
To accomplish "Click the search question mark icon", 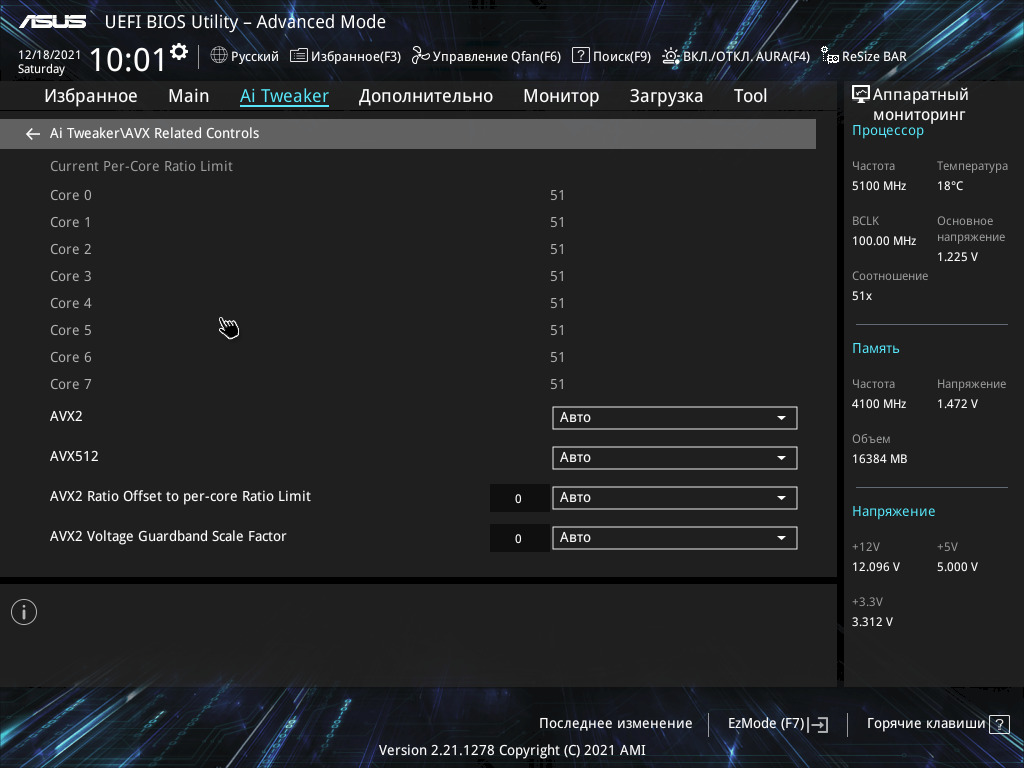I will click(x=581, y=56).
